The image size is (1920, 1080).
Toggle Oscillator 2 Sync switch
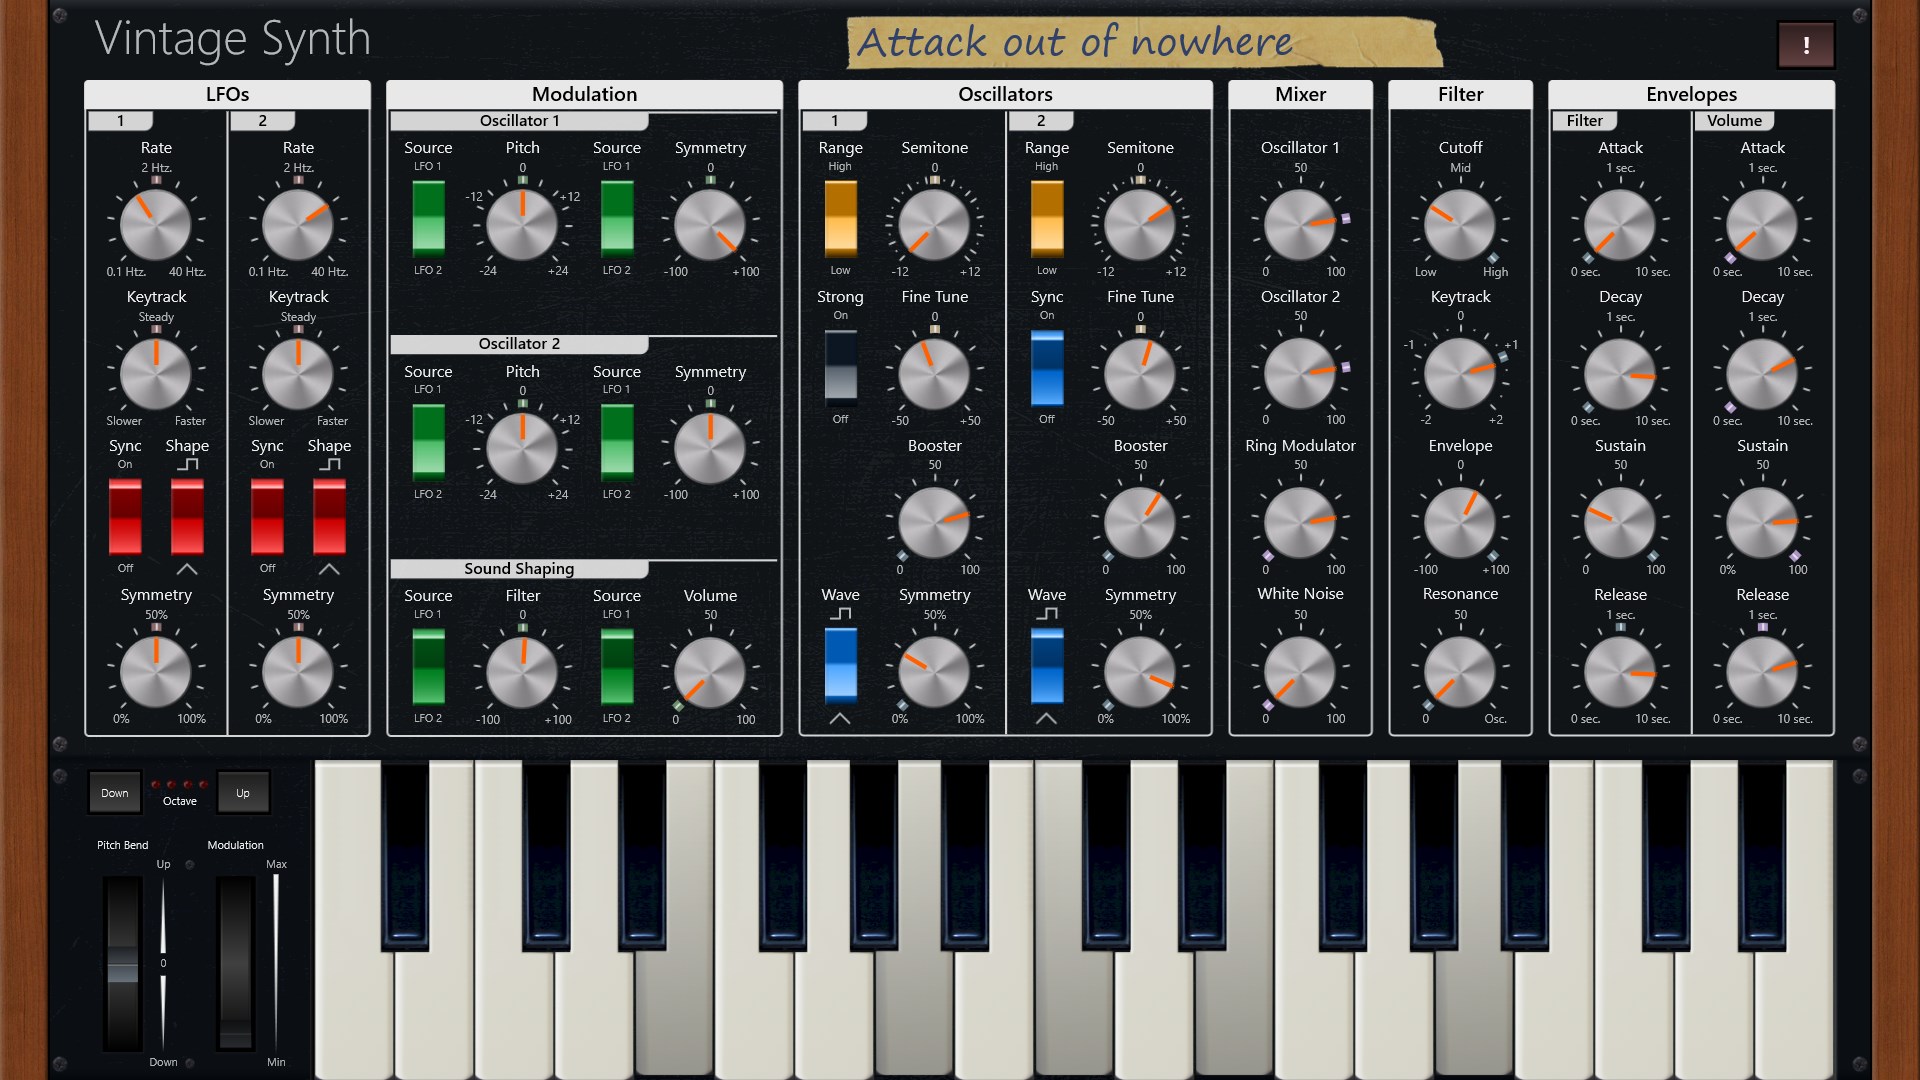(1046, 367)
